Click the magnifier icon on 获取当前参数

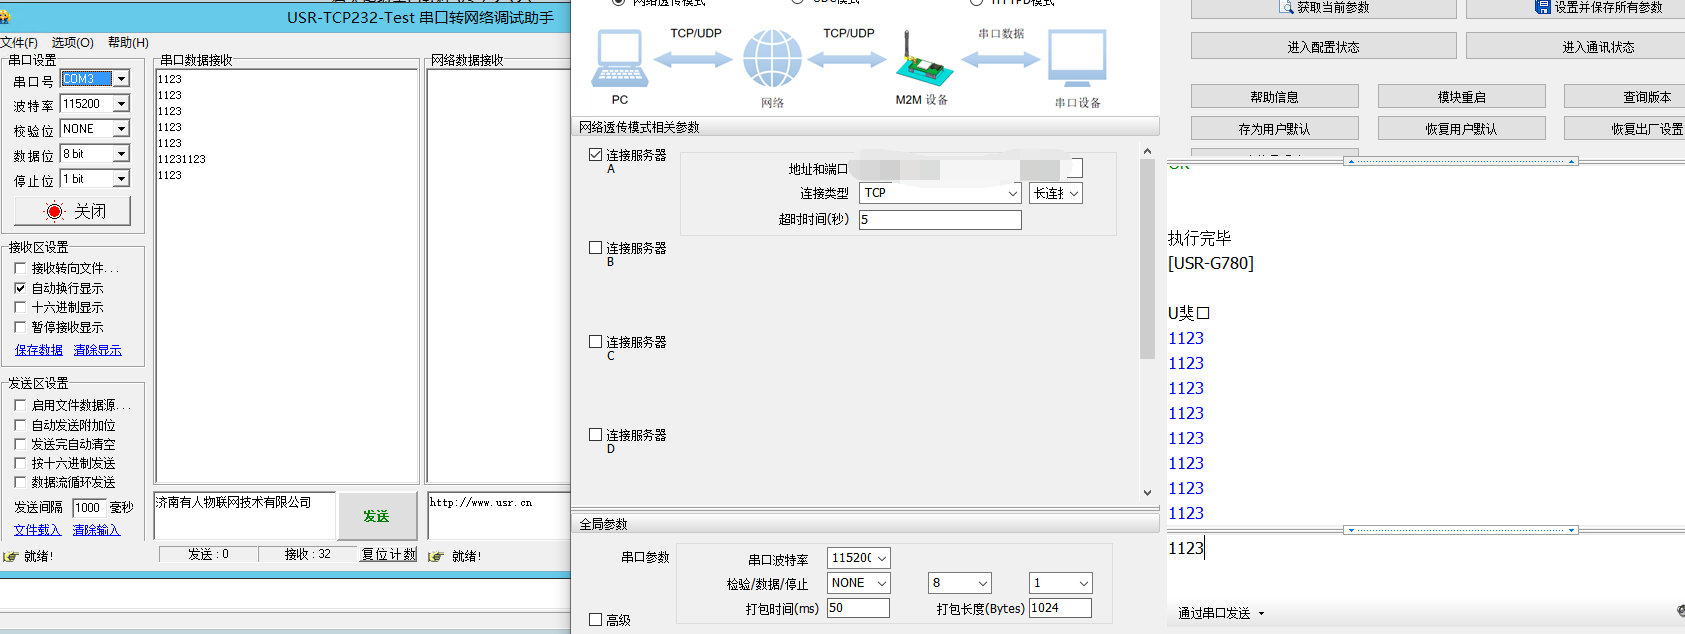pyautogui.click(x=1286, y=7)
